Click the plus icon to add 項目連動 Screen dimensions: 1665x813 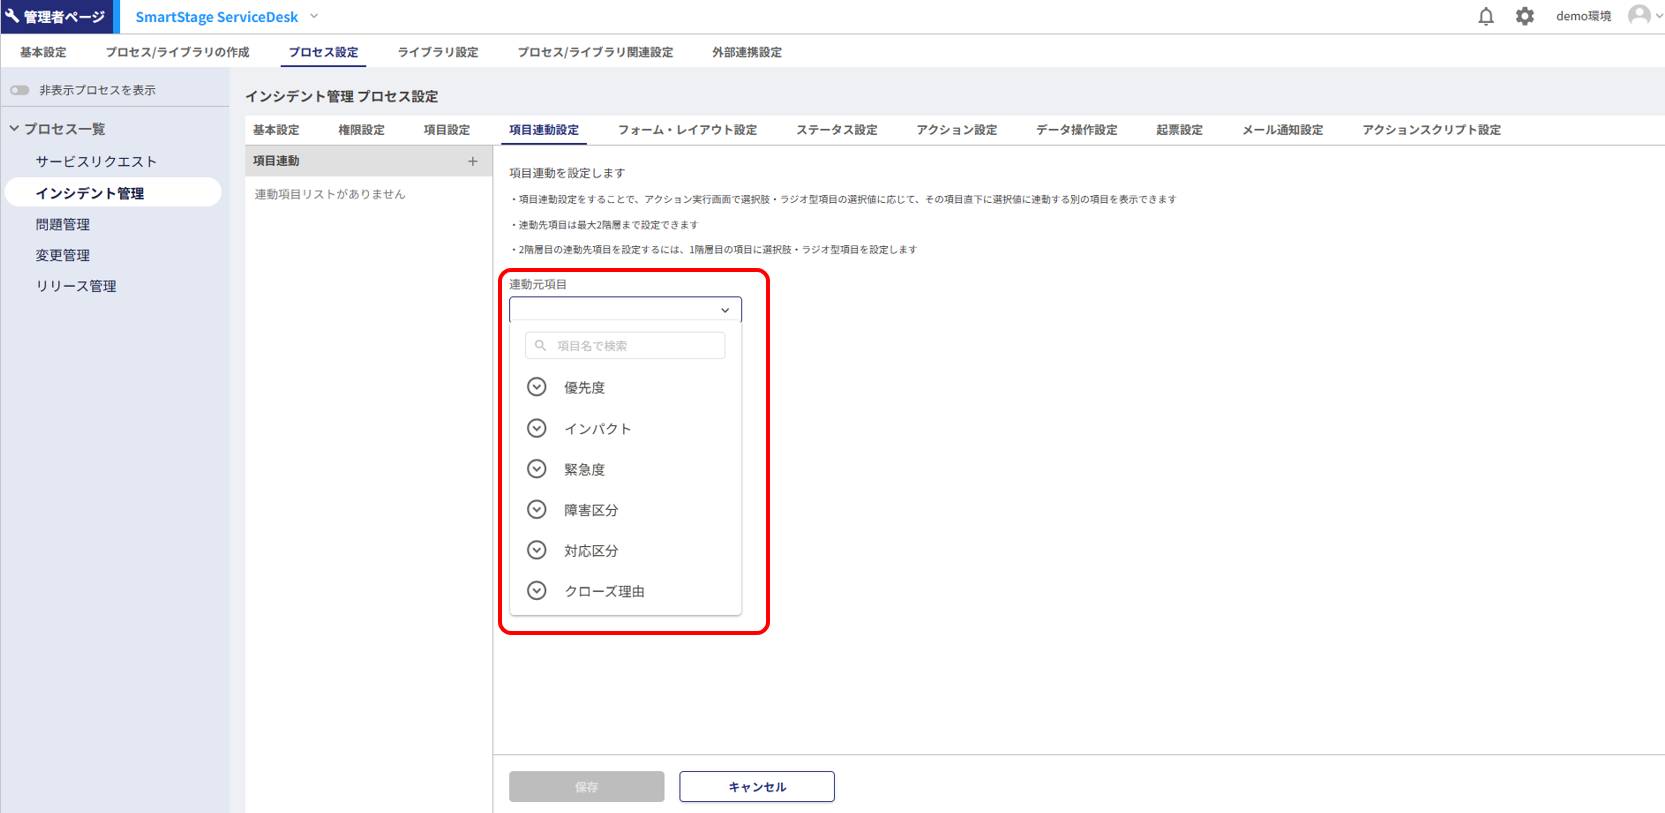pyautogui.click(x=473, y=161)
